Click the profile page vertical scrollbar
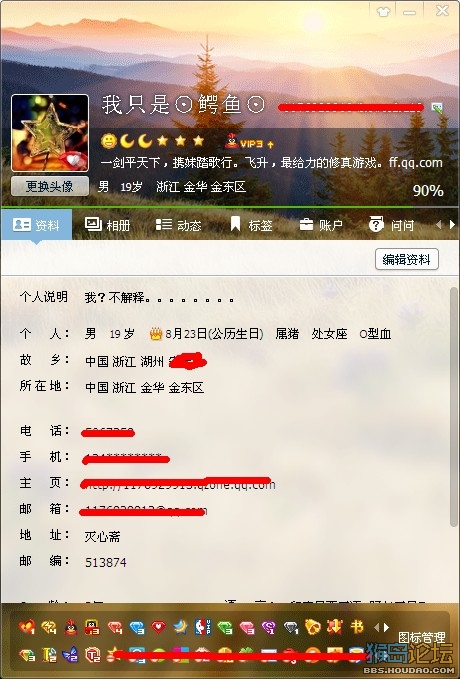The image size is (460, 679). 453,407
